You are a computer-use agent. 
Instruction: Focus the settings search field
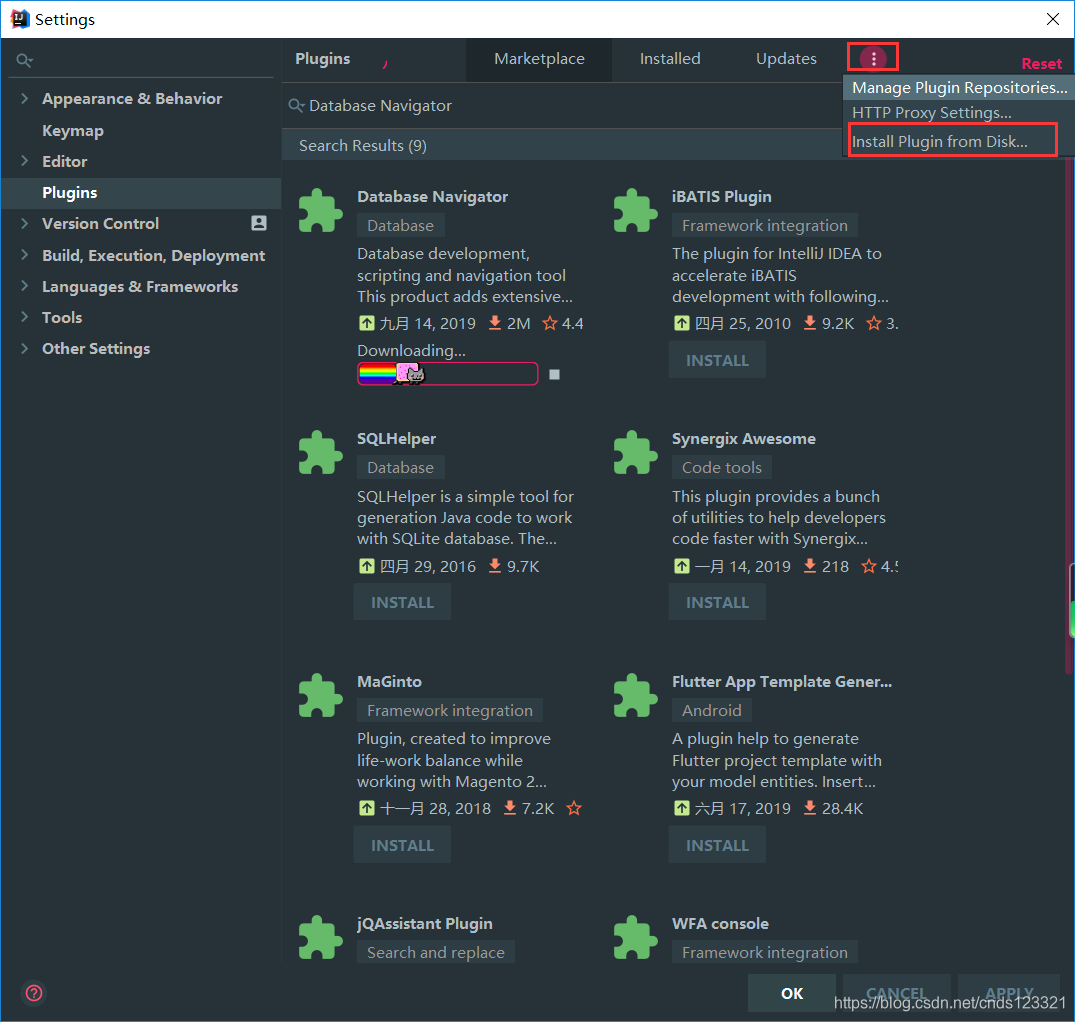pos(141,60)
